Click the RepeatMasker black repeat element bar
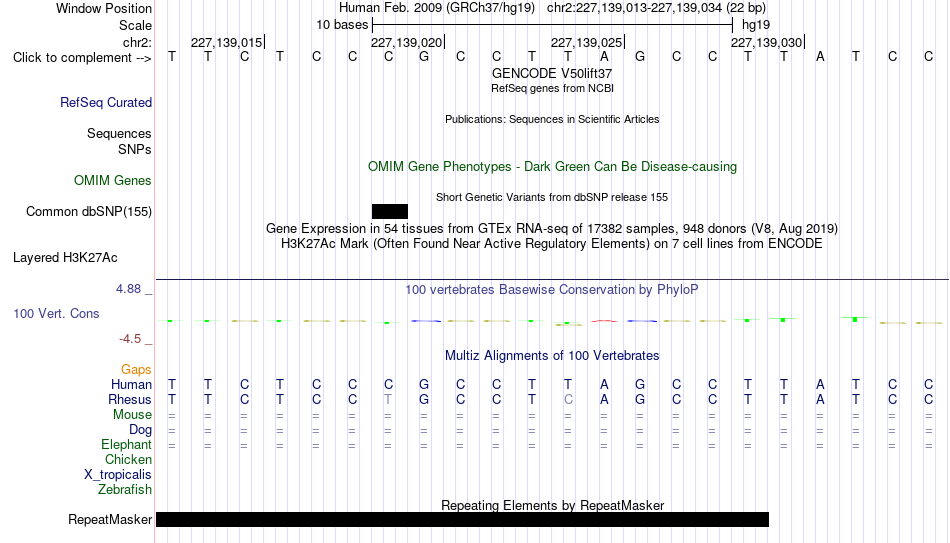The image size is (950, 543). click(462, 519)
